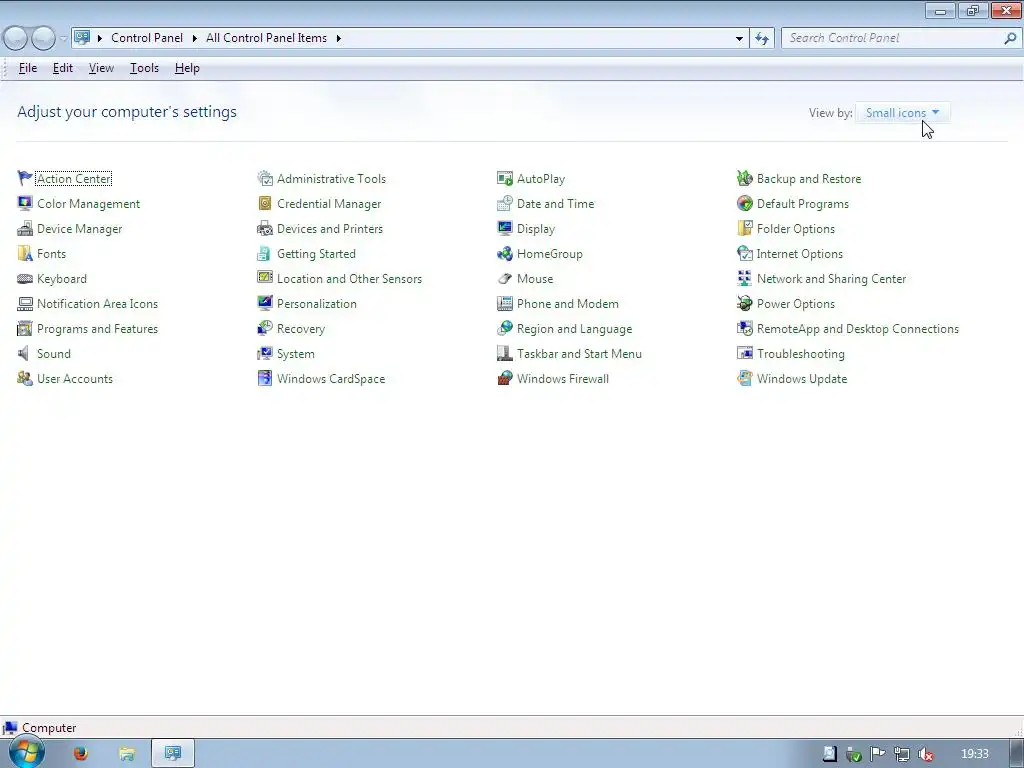1024x768 pixels.
Task: Click the Windows Update icon
Action: [744, 378]
